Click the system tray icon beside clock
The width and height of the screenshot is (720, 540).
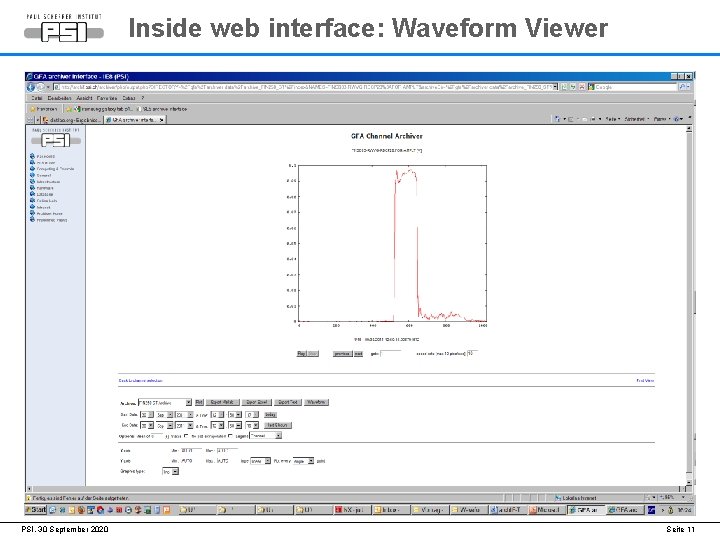click(x=671, y=510)
